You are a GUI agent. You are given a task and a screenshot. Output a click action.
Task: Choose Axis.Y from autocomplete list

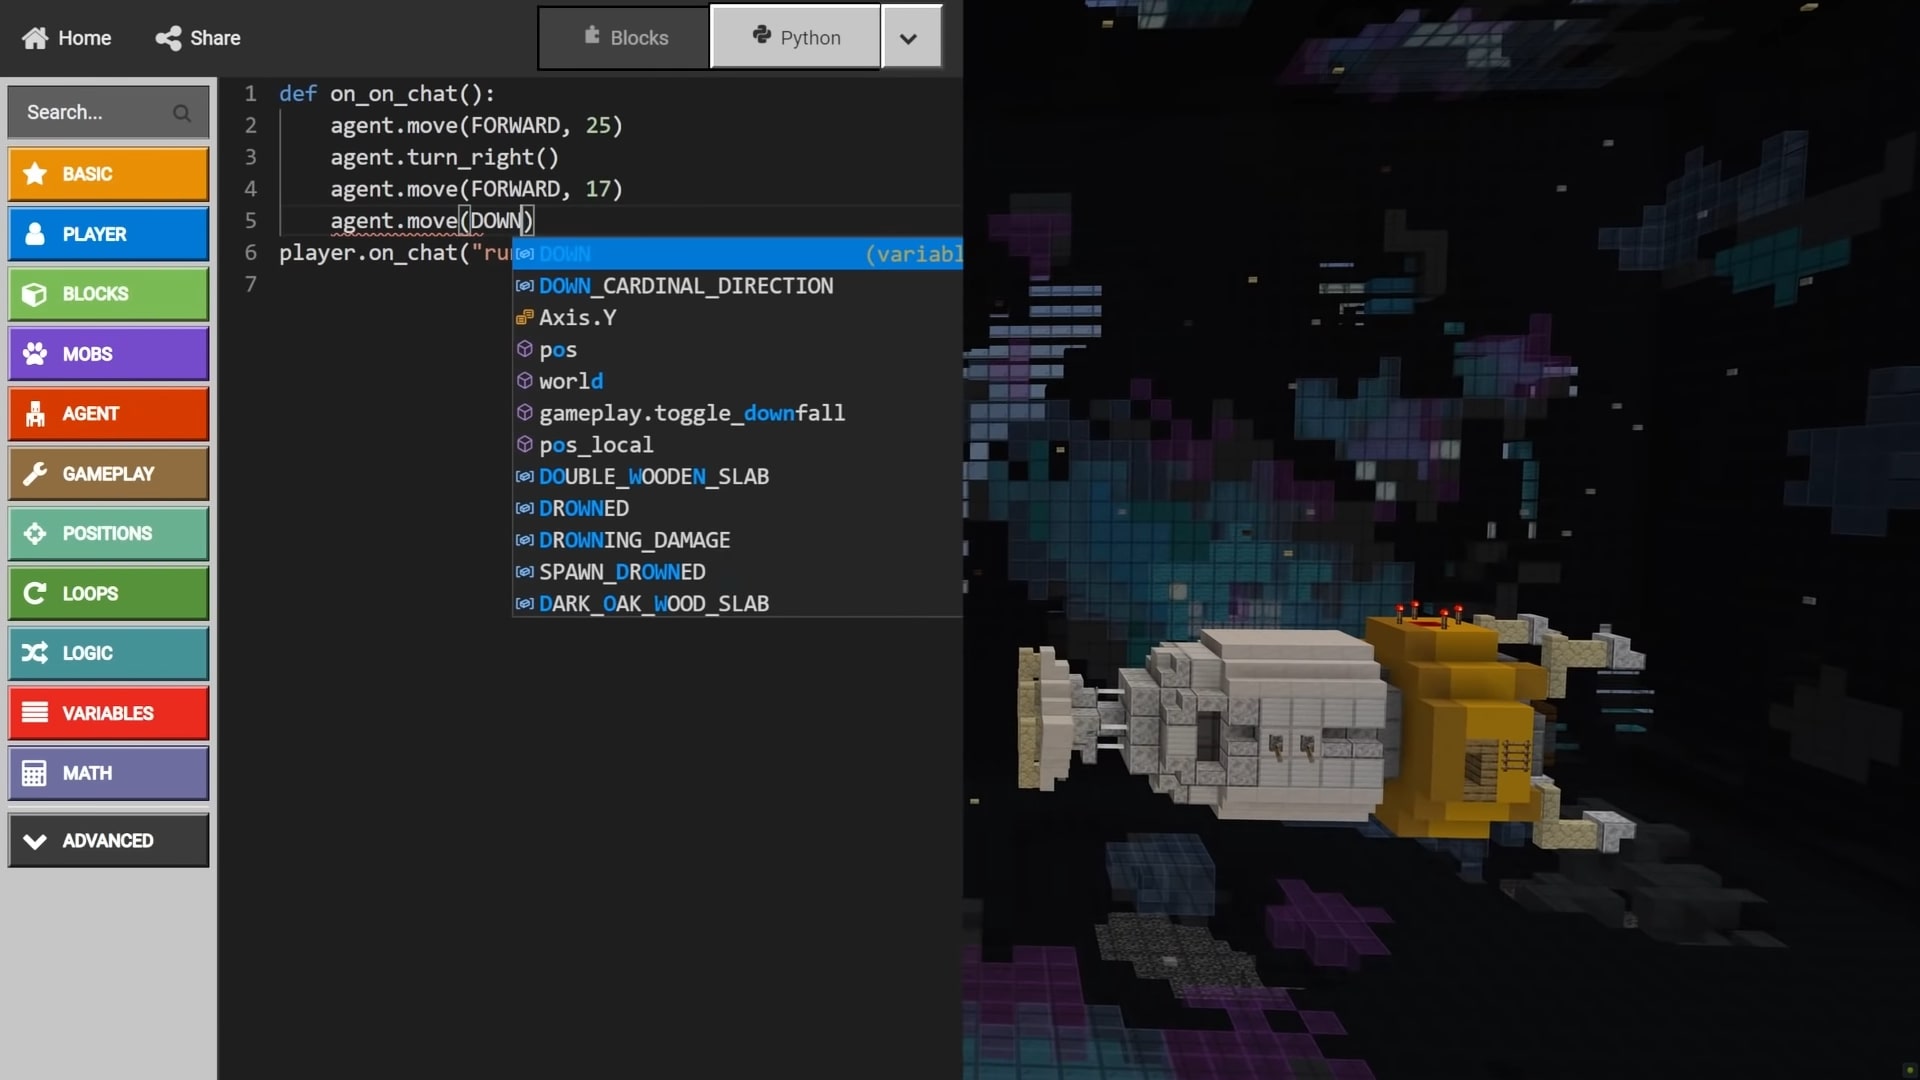[x=577, y=318]
